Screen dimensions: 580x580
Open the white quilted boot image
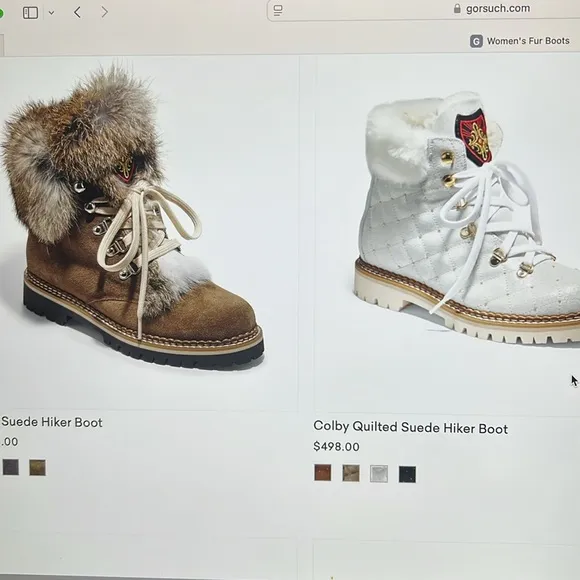coord(466,218)
